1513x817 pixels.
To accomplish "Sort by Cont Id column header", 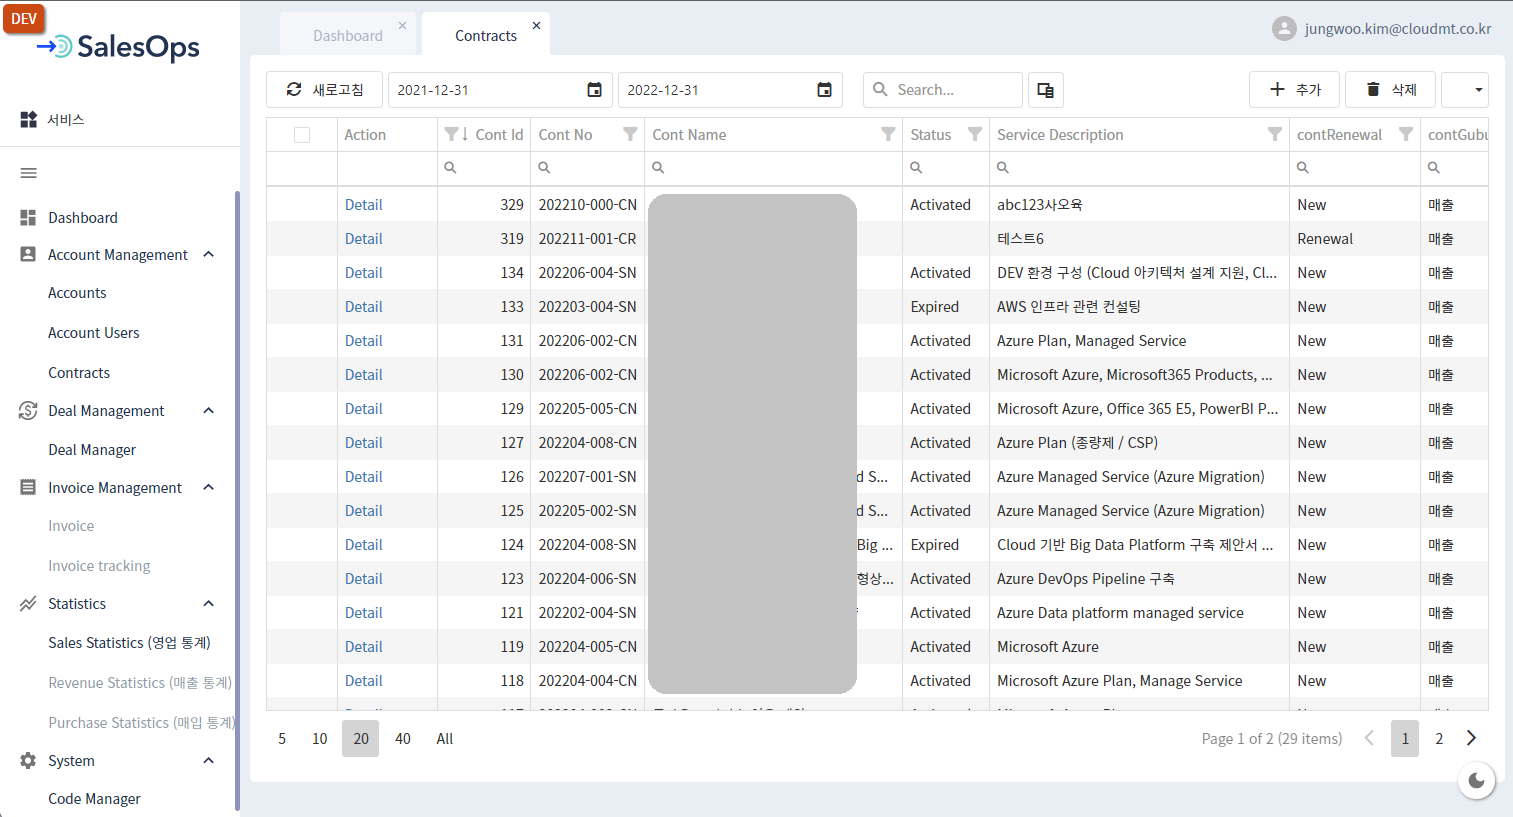I will (x=499, y=135).
